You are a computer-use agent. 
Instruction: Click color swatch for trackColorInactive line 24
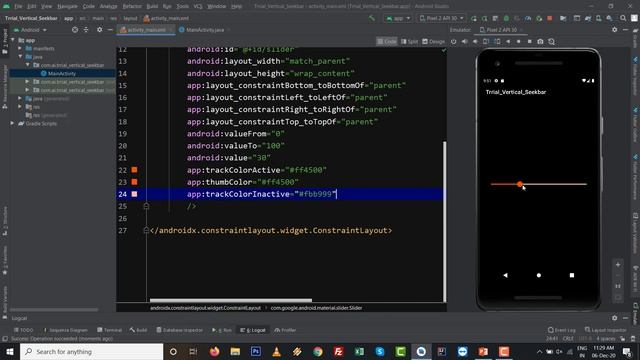click(134, 194)
